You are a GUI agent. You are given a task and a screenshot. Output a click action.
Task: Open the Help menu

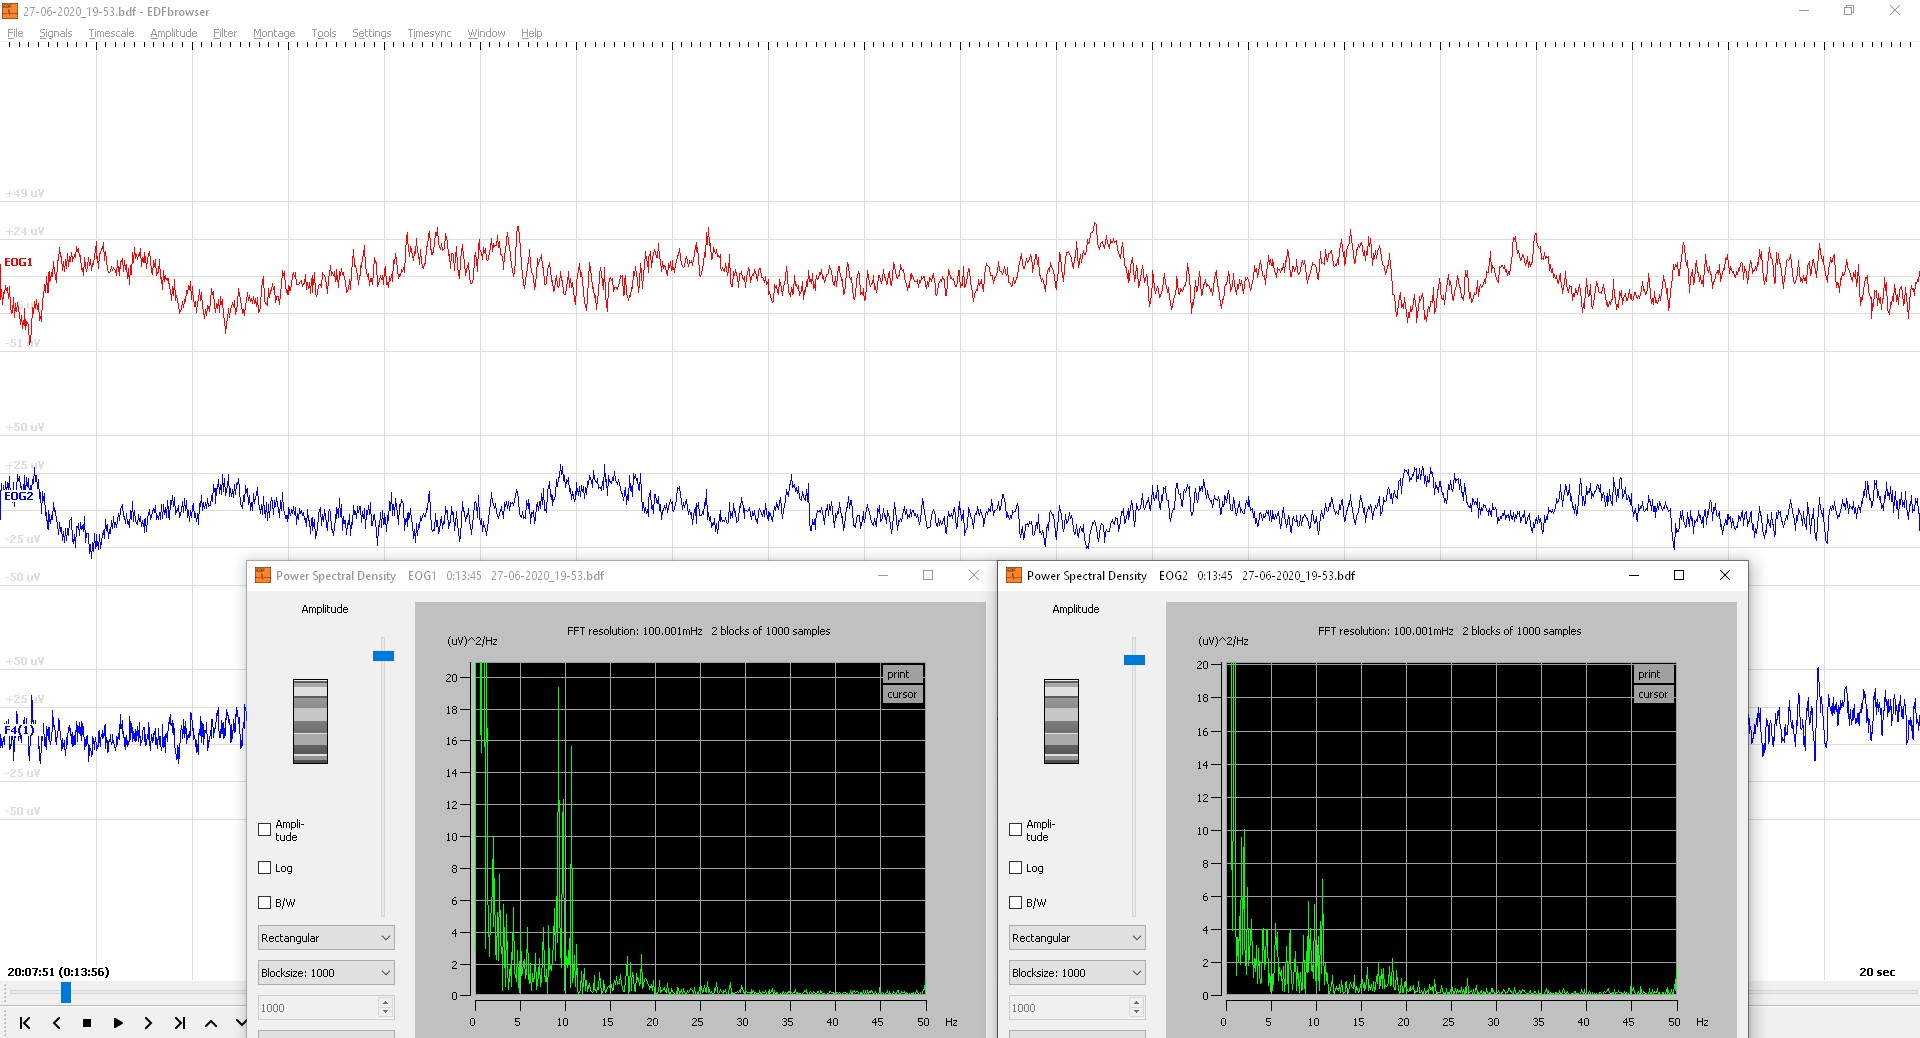(532, 33)
